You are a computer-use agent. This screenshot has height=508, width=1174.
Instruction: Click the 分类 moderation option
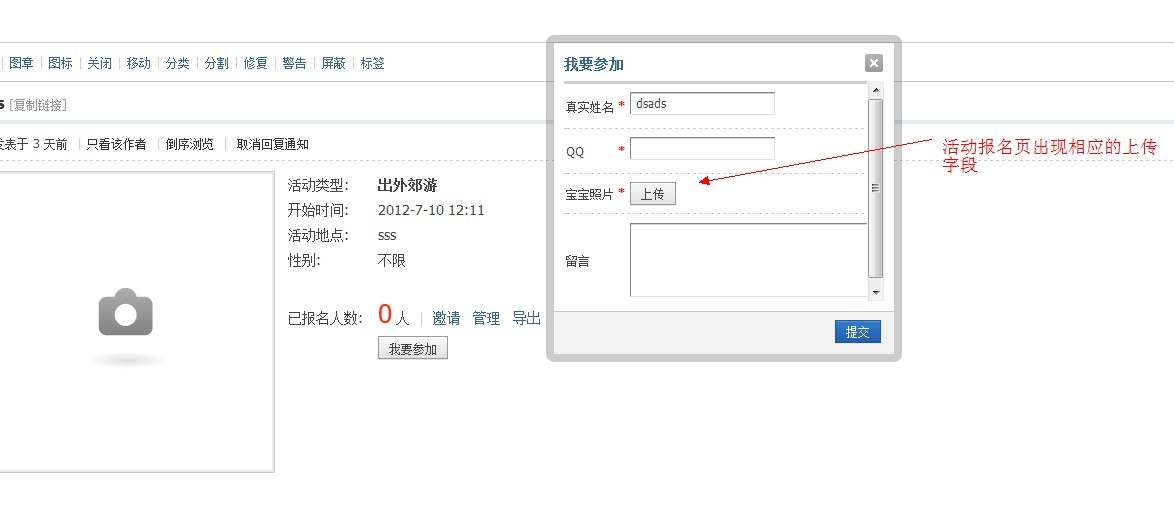177,63
